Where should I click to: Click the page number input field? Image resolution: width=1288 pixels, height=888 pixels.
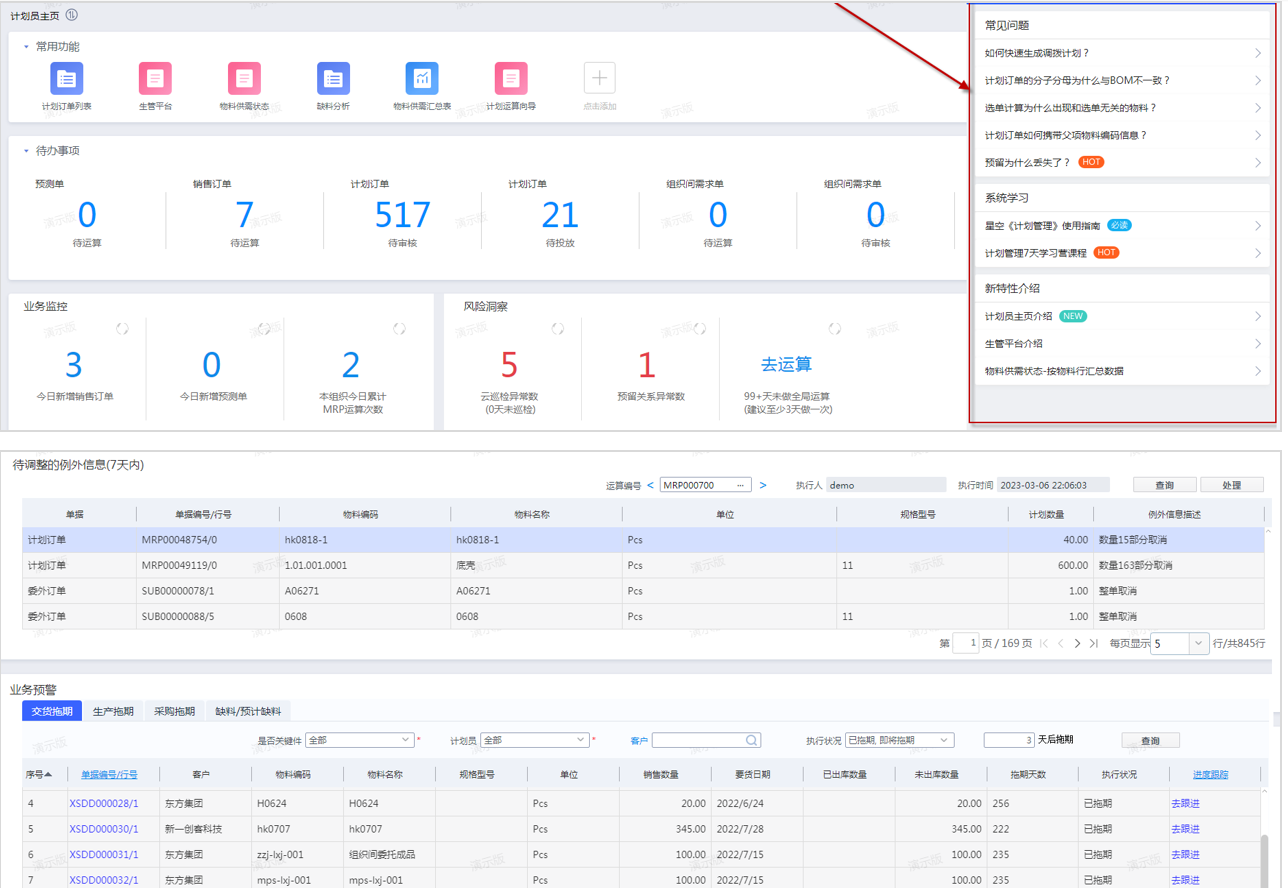(966, 644)
